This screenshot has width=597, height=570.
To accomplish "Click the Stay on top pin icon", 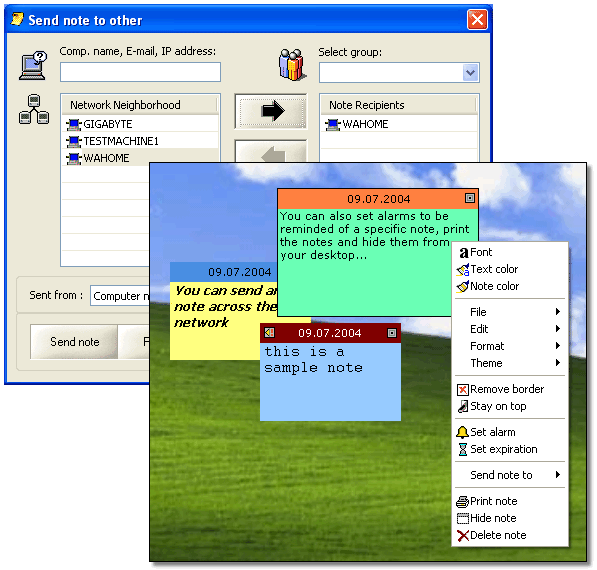I will click(463, 406).
